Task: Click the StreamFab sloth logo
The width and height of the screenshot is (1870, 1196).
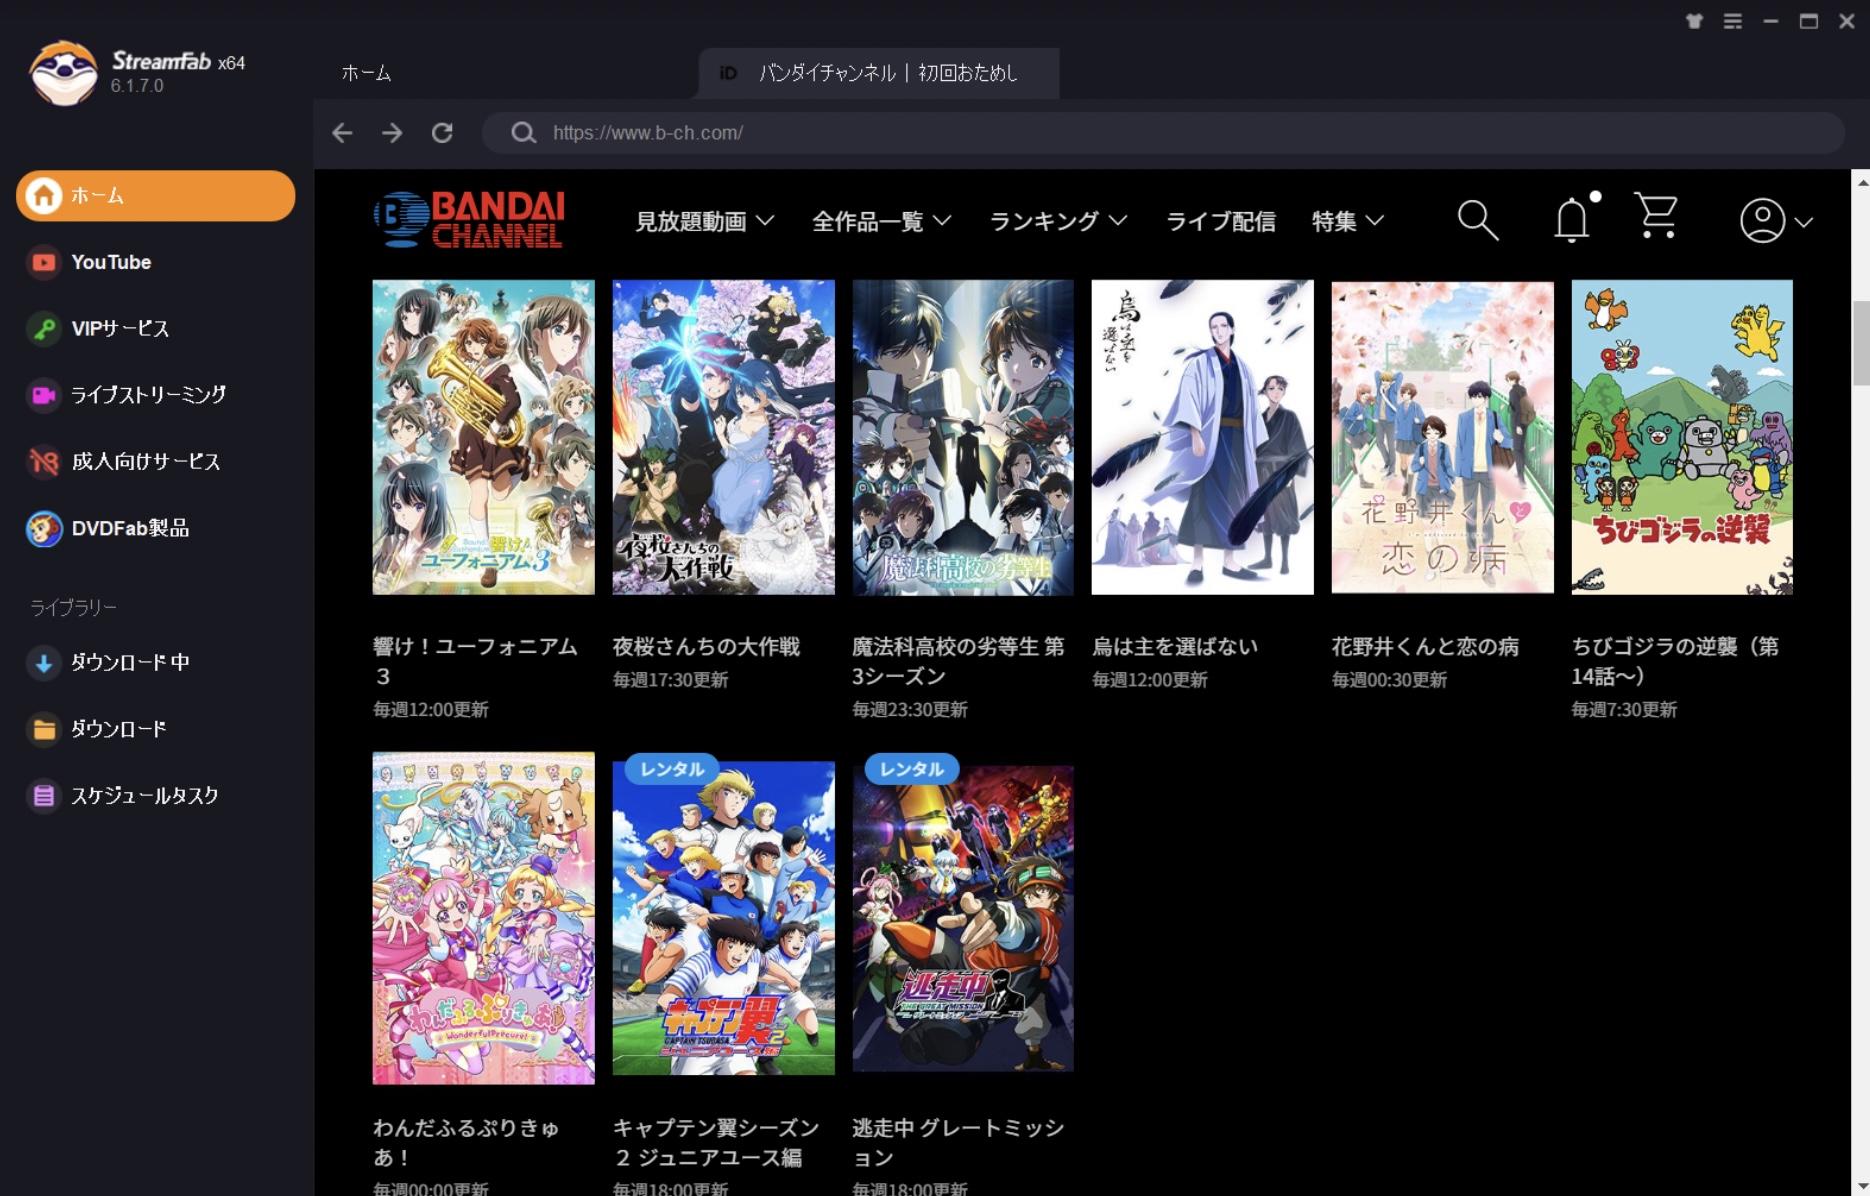Action: click(63, 73)
